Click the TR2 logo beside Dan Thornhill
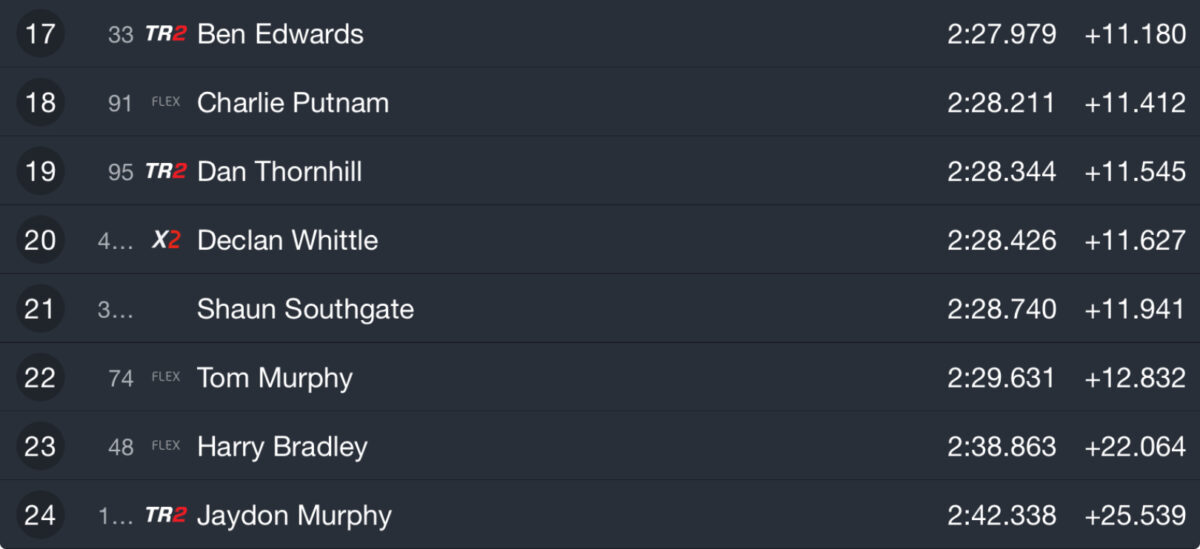 click(165, 171)
